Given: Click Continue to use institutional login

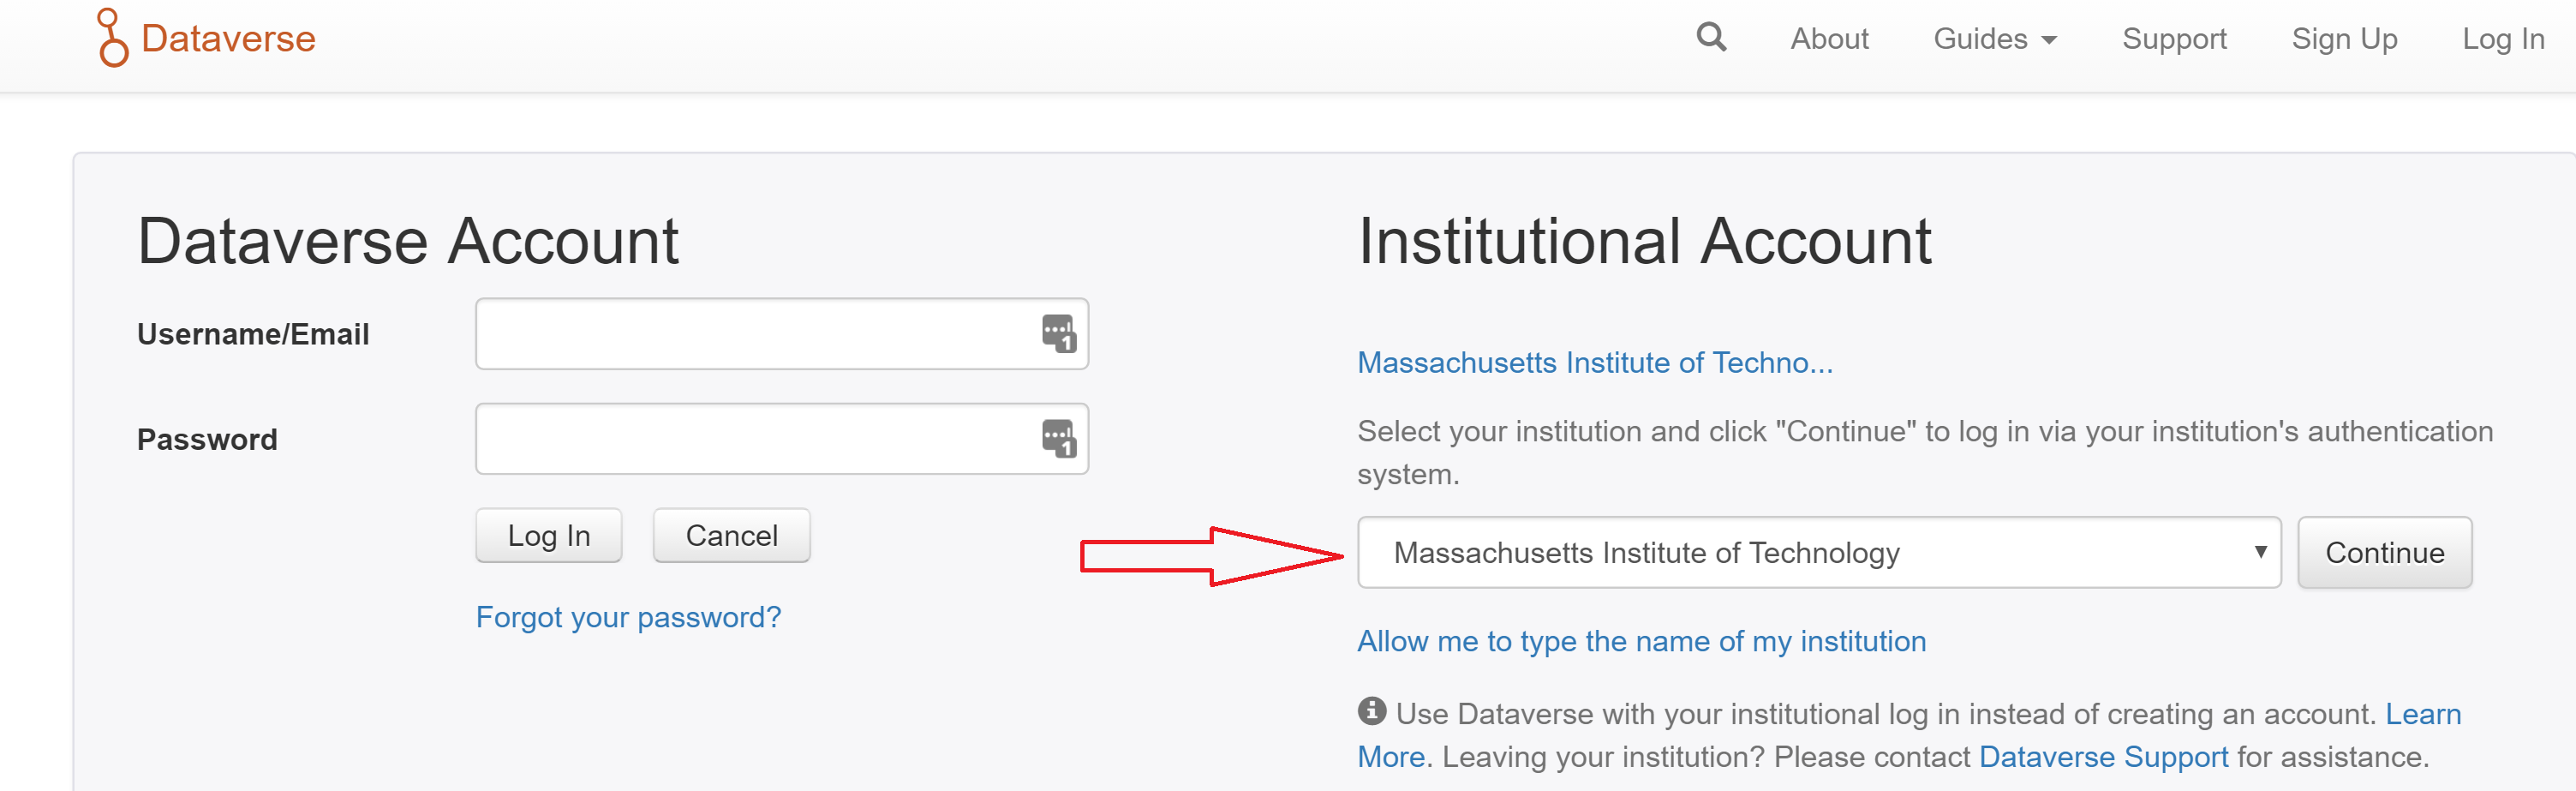Looking at the screenshot, I should point(2384,552).
